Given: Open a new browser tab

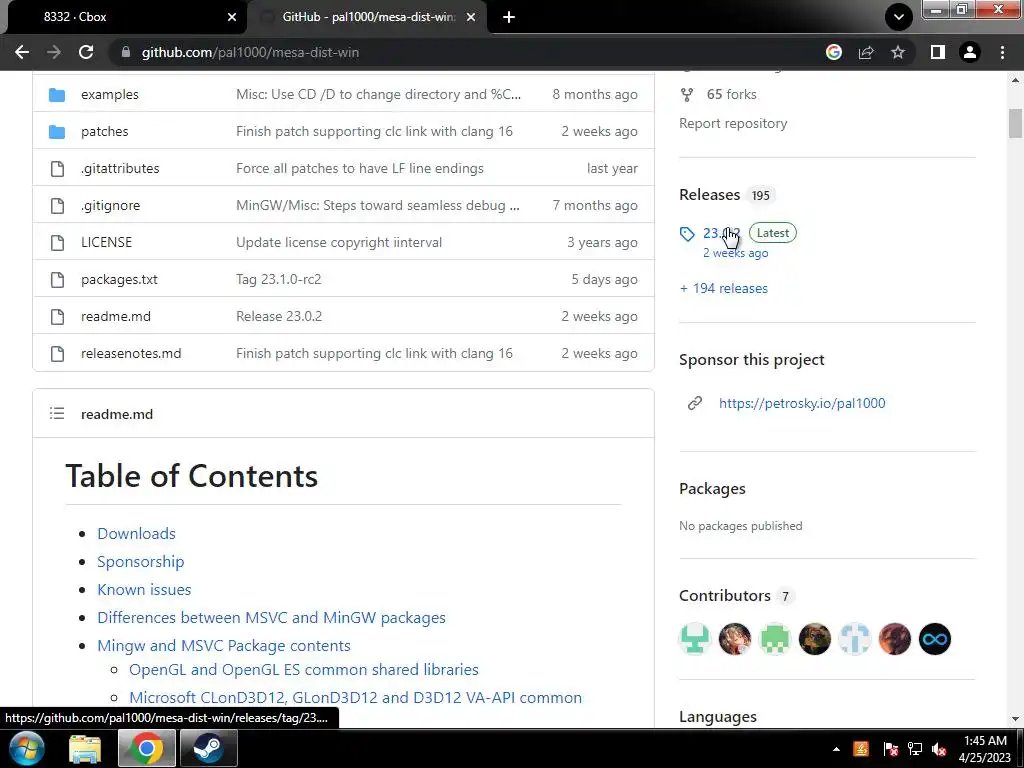Looking at the screenshot, I should [509, 17].
